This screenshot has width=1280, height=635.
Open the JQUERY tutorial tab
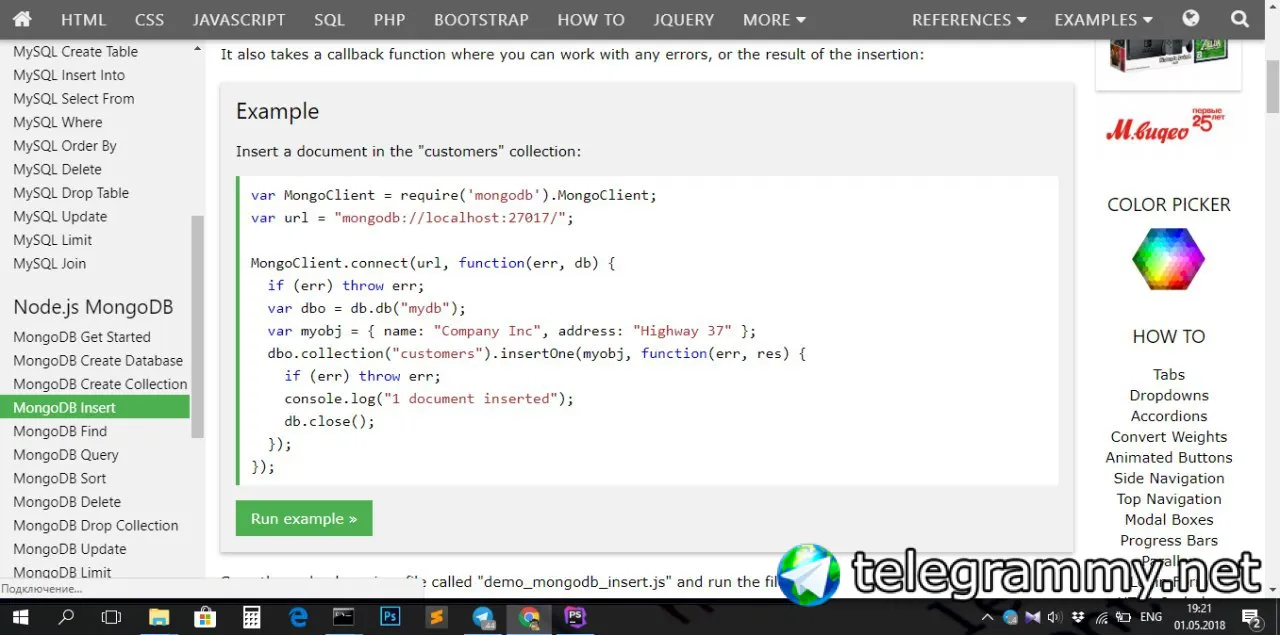coord(684,19)
